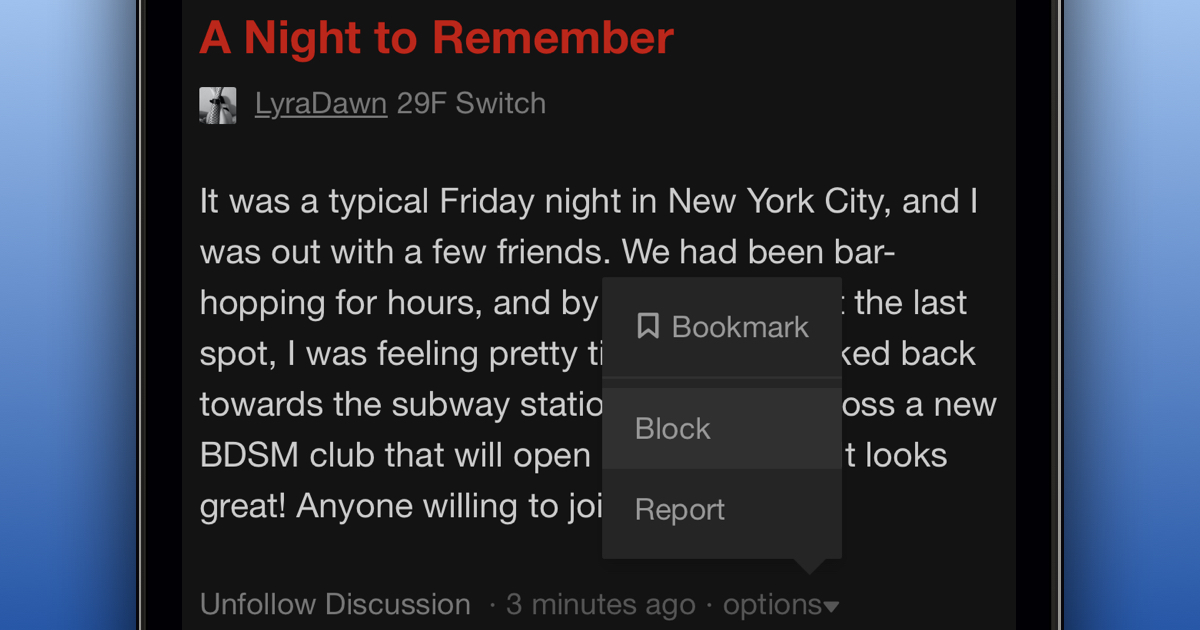Click the 29F Switch role label

pyautogui.click(x=470, y=103)
